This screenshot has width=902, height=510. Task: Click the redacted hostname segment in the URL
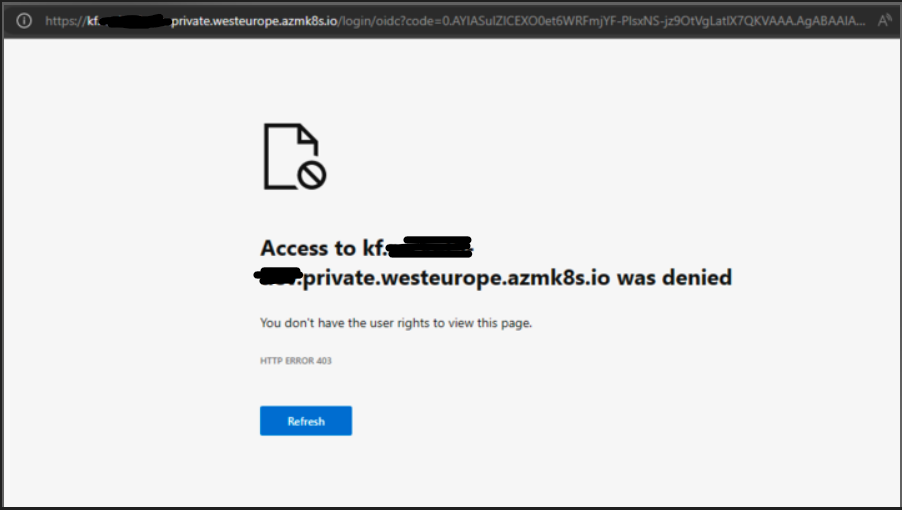(x=135, y=22)
